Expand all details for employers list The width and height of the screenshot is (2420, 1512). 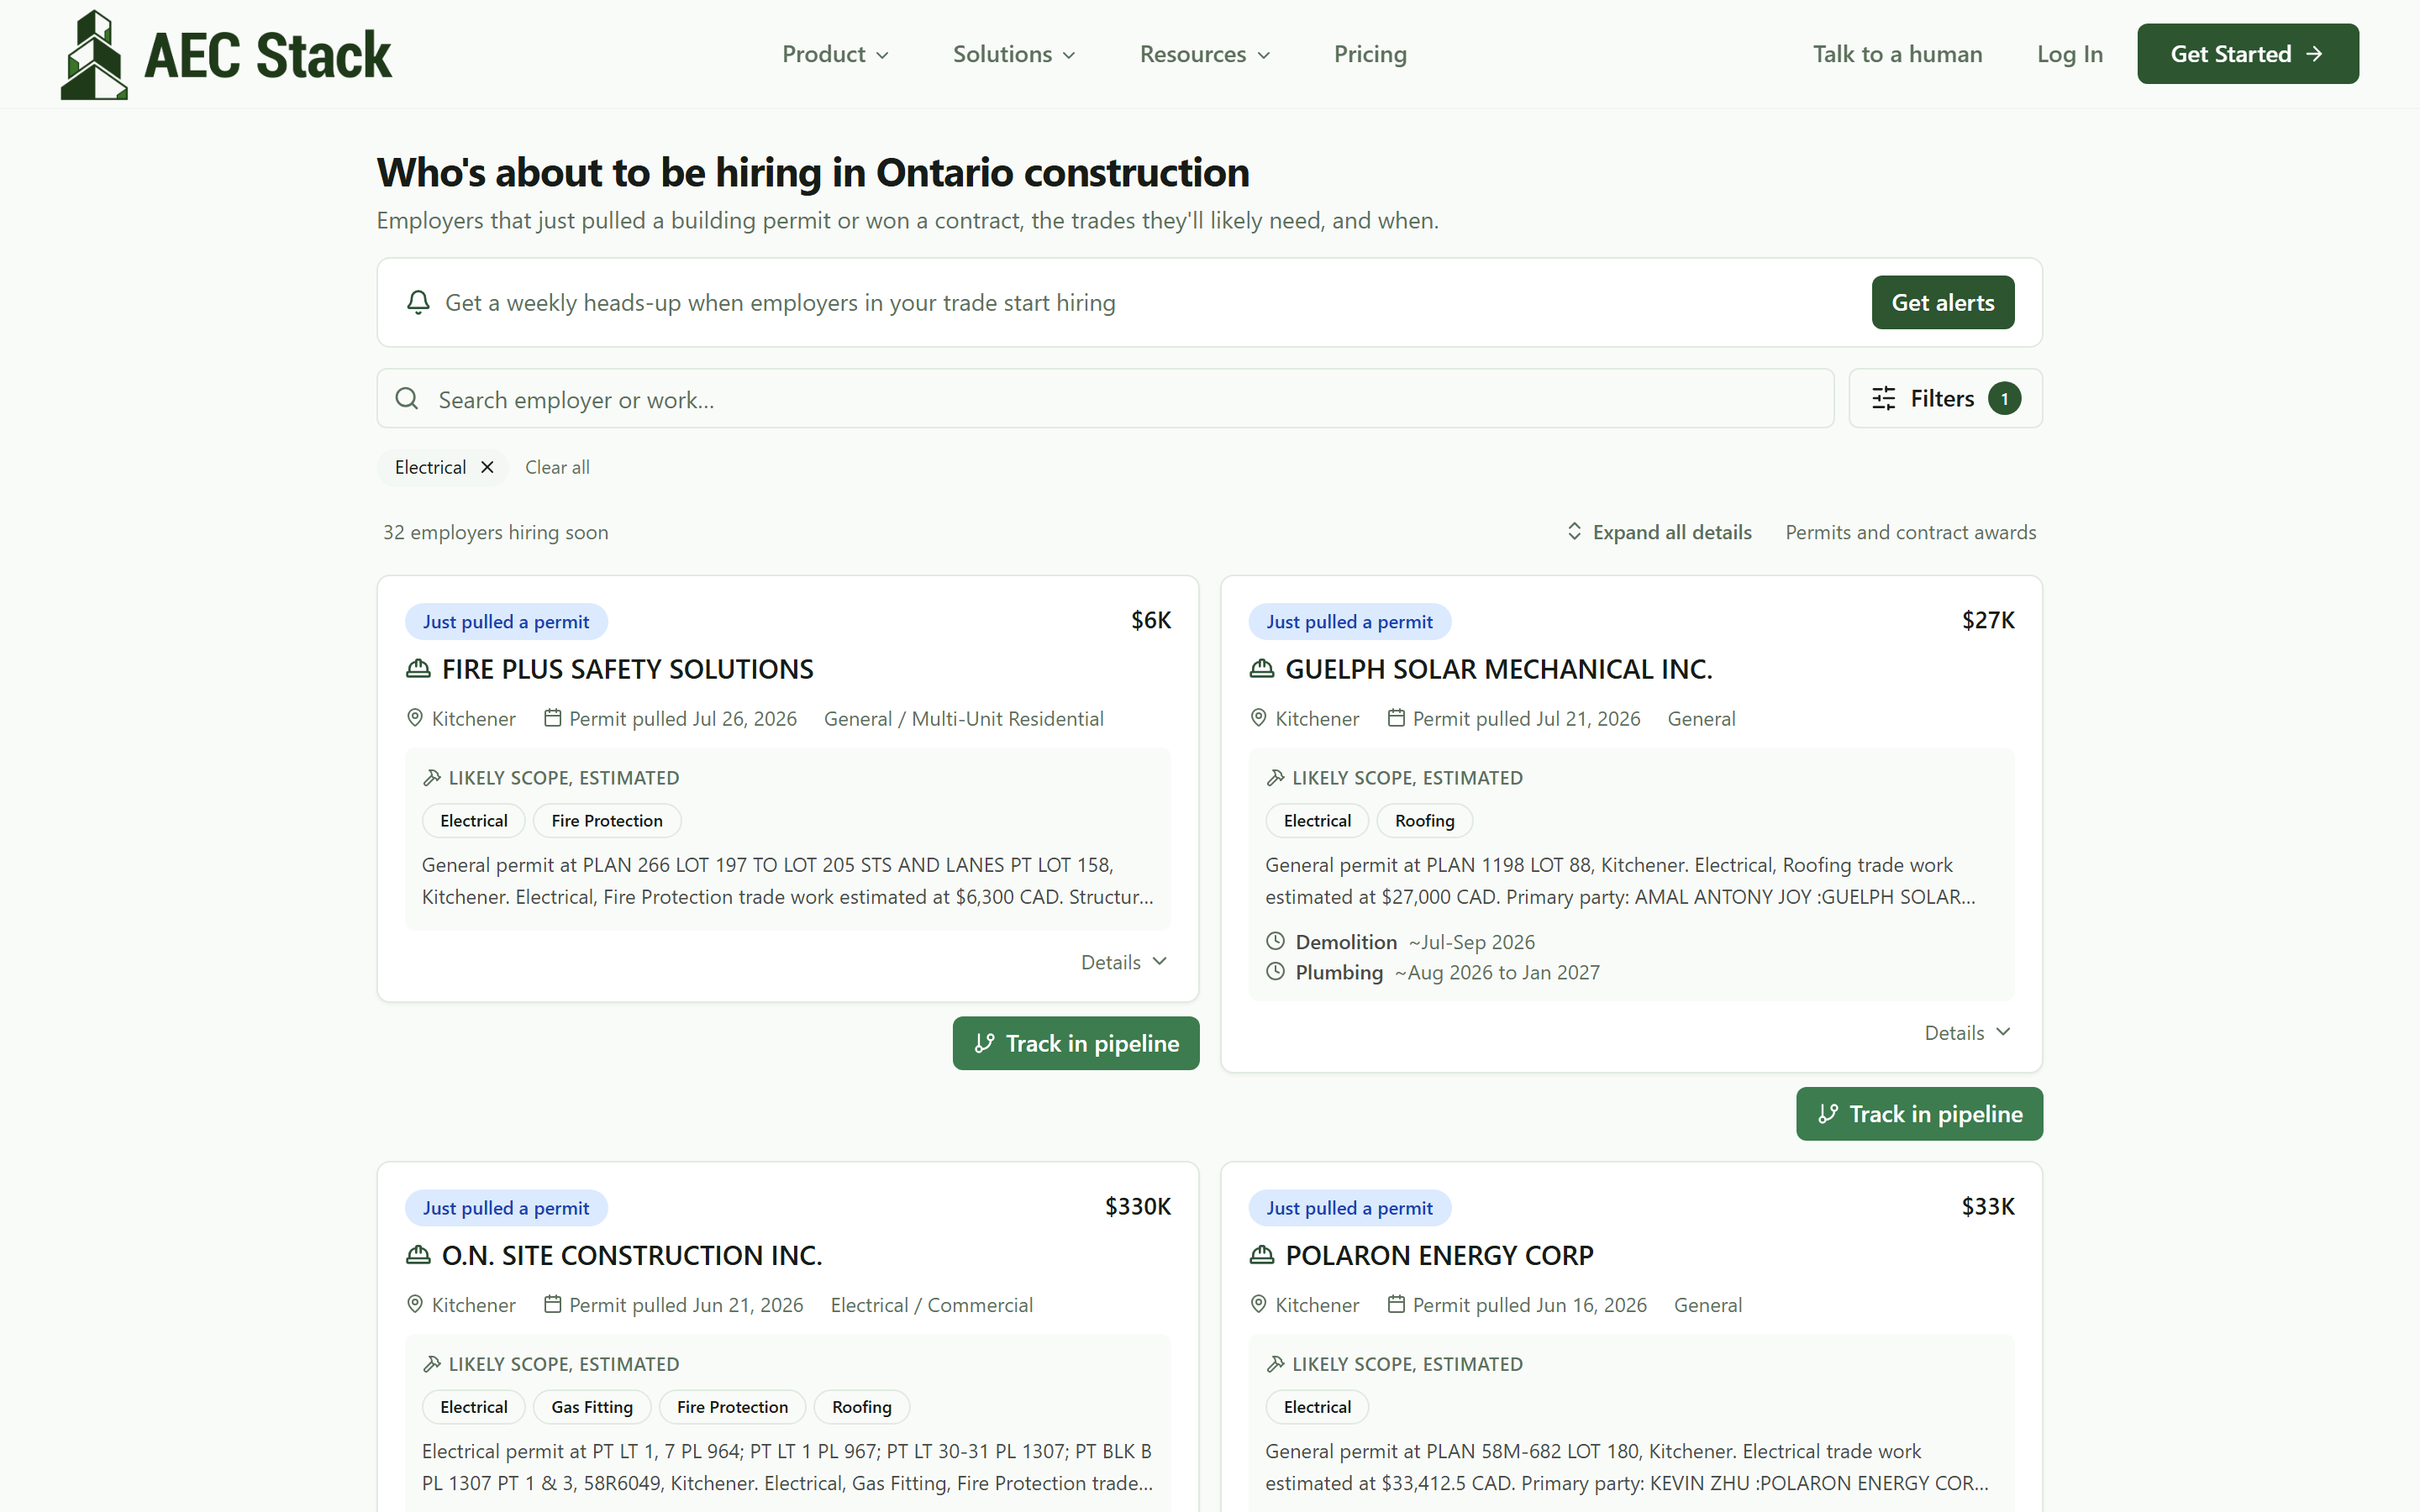(x=1659, y=532)
